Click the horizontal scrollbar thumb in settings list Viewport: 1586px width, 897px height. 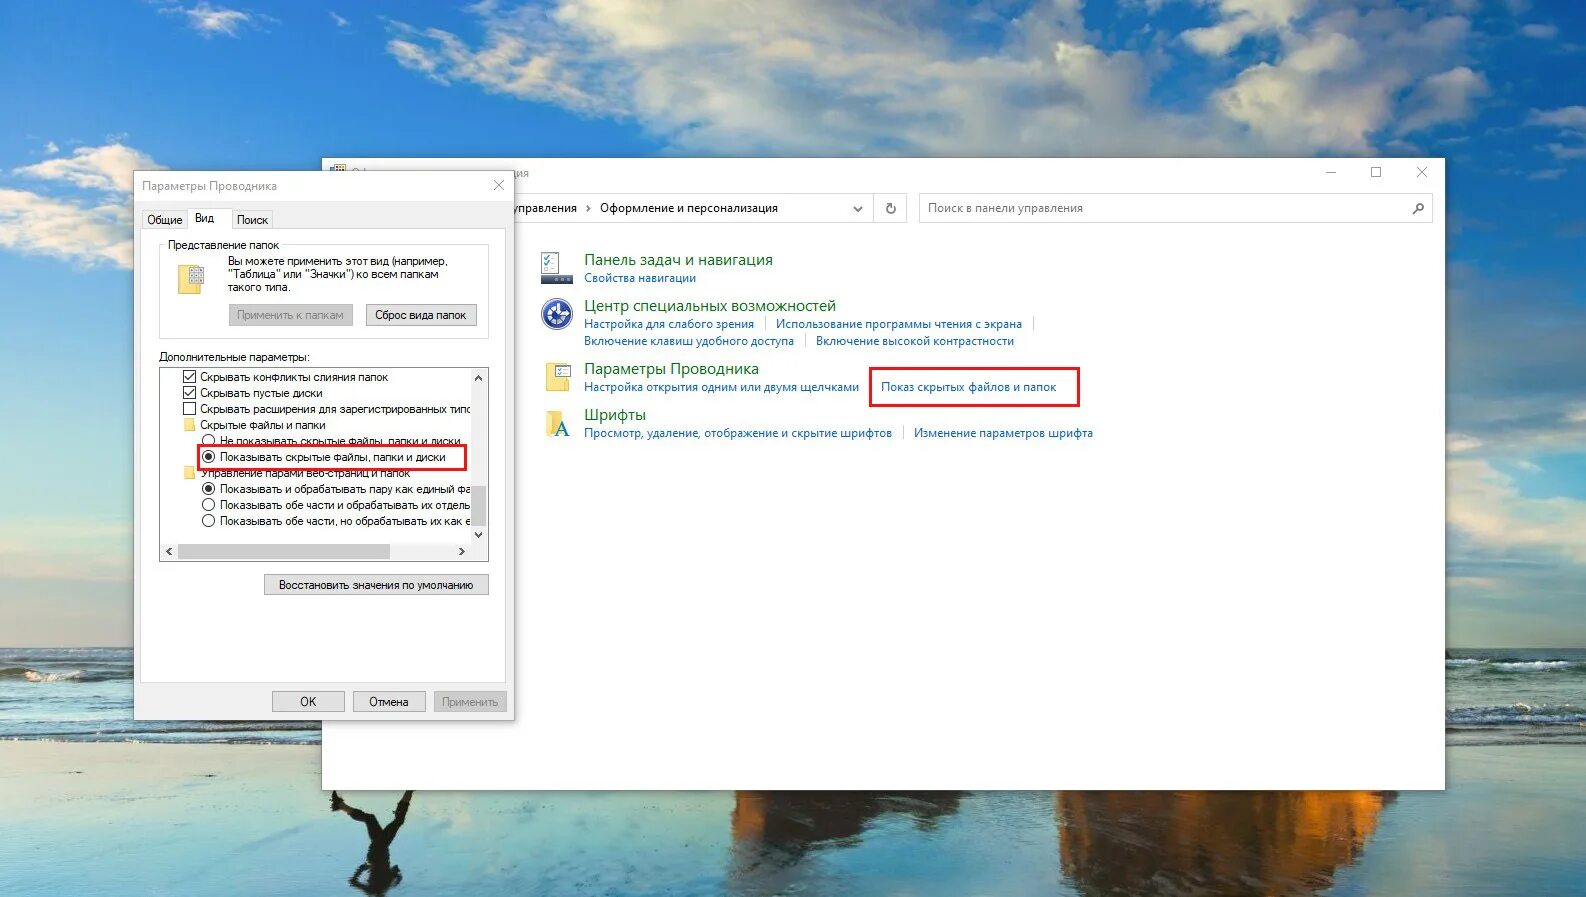(284, 552)
